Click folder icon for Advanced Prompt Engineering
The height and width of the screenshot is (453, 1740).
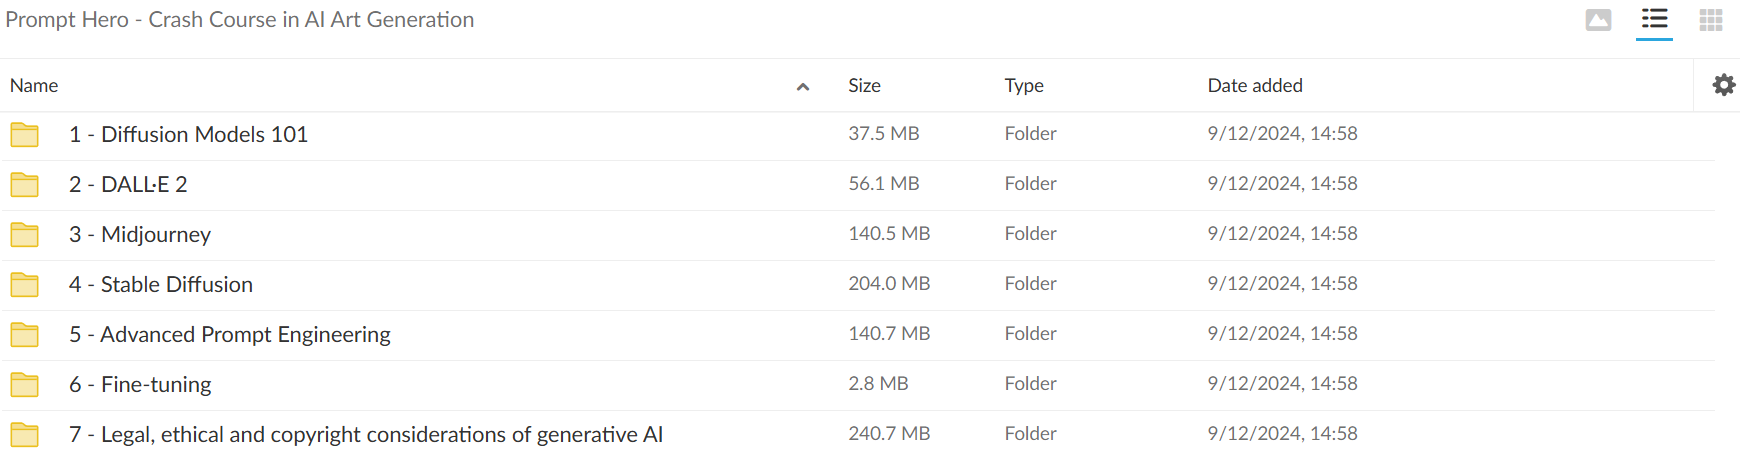(25, 334)
